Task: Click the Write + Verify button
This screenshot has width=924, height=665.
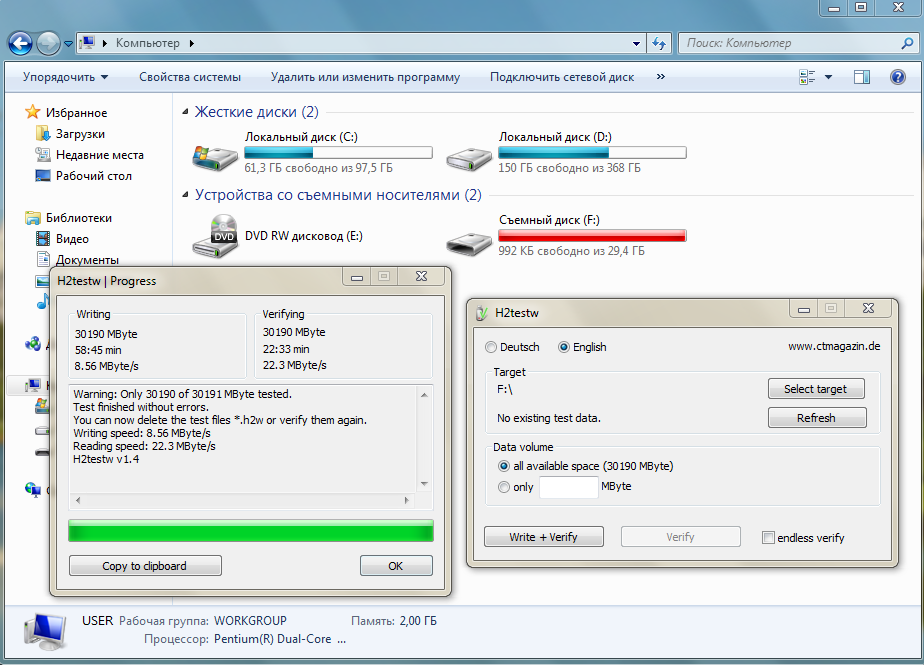Action: tap(544, 537)
